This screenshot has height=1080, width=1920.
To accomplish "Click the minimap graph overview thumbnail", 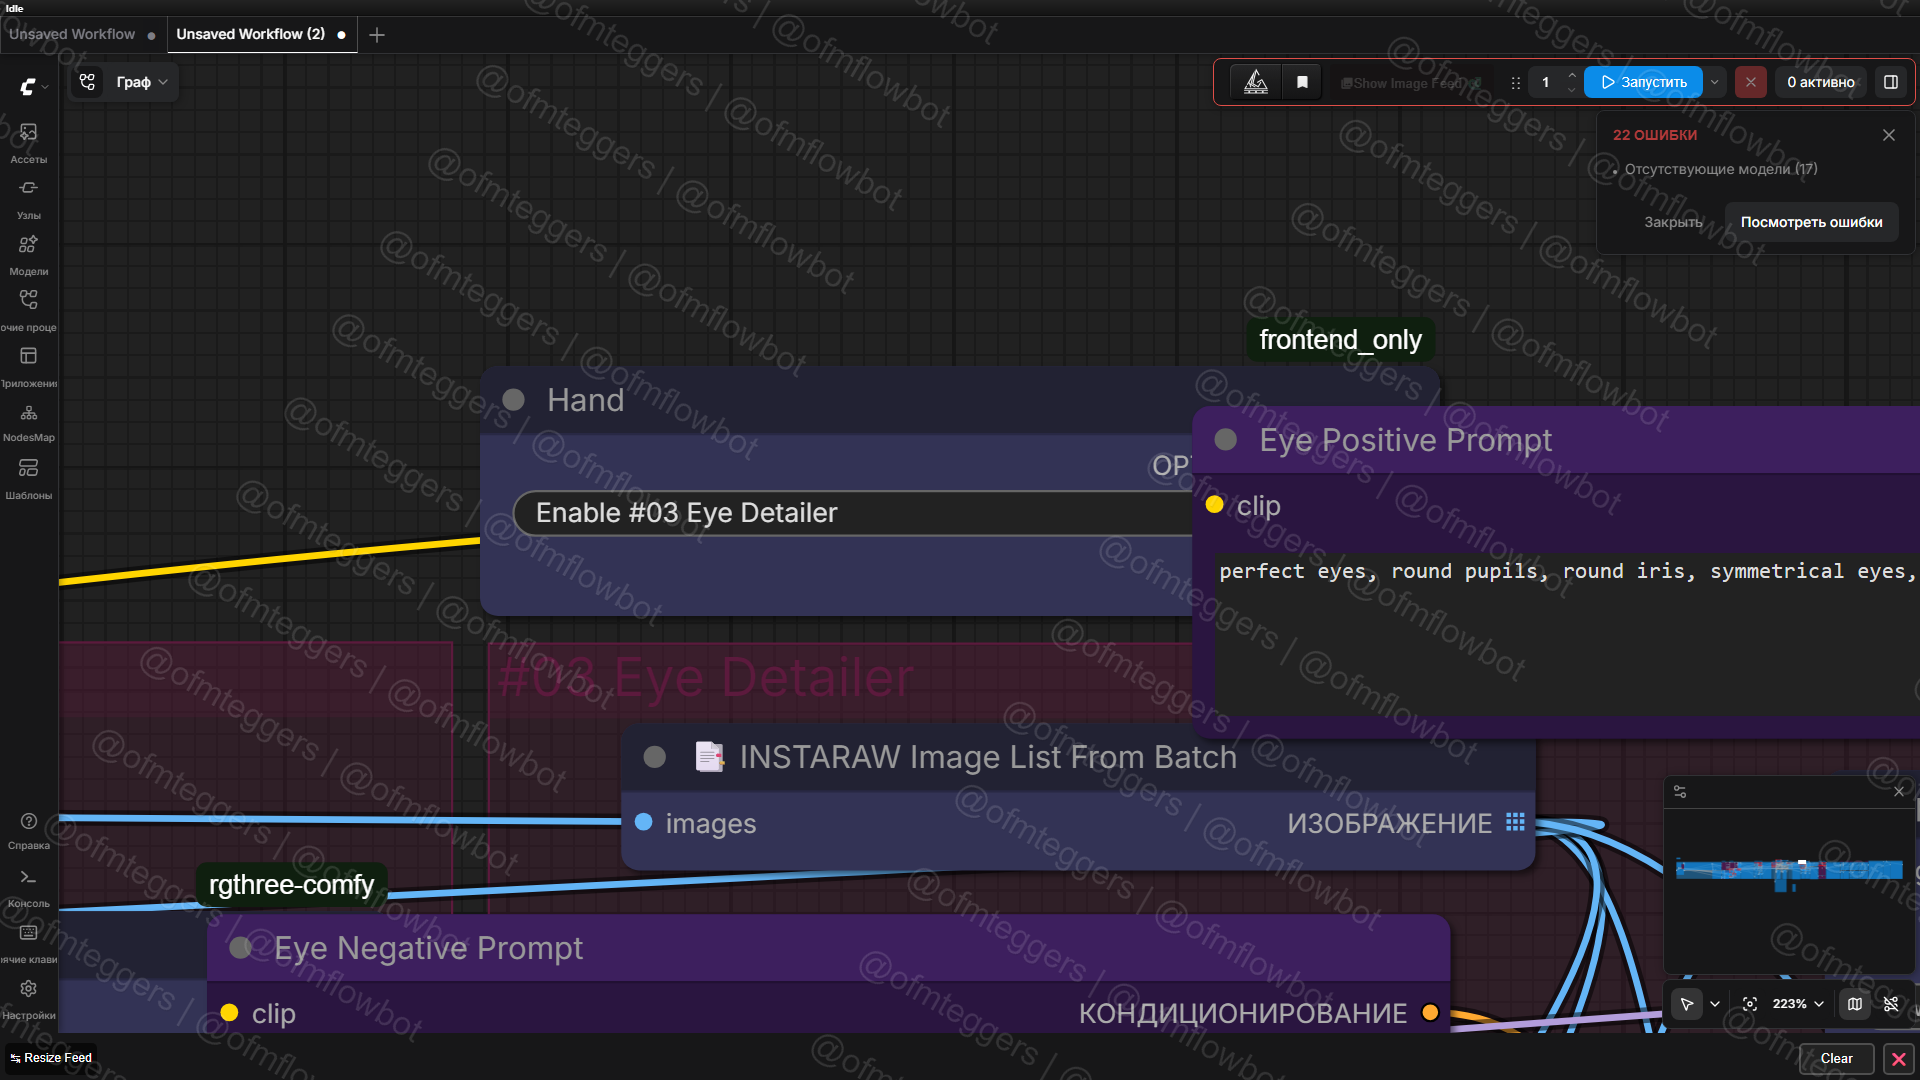I will coord(1788,870).
